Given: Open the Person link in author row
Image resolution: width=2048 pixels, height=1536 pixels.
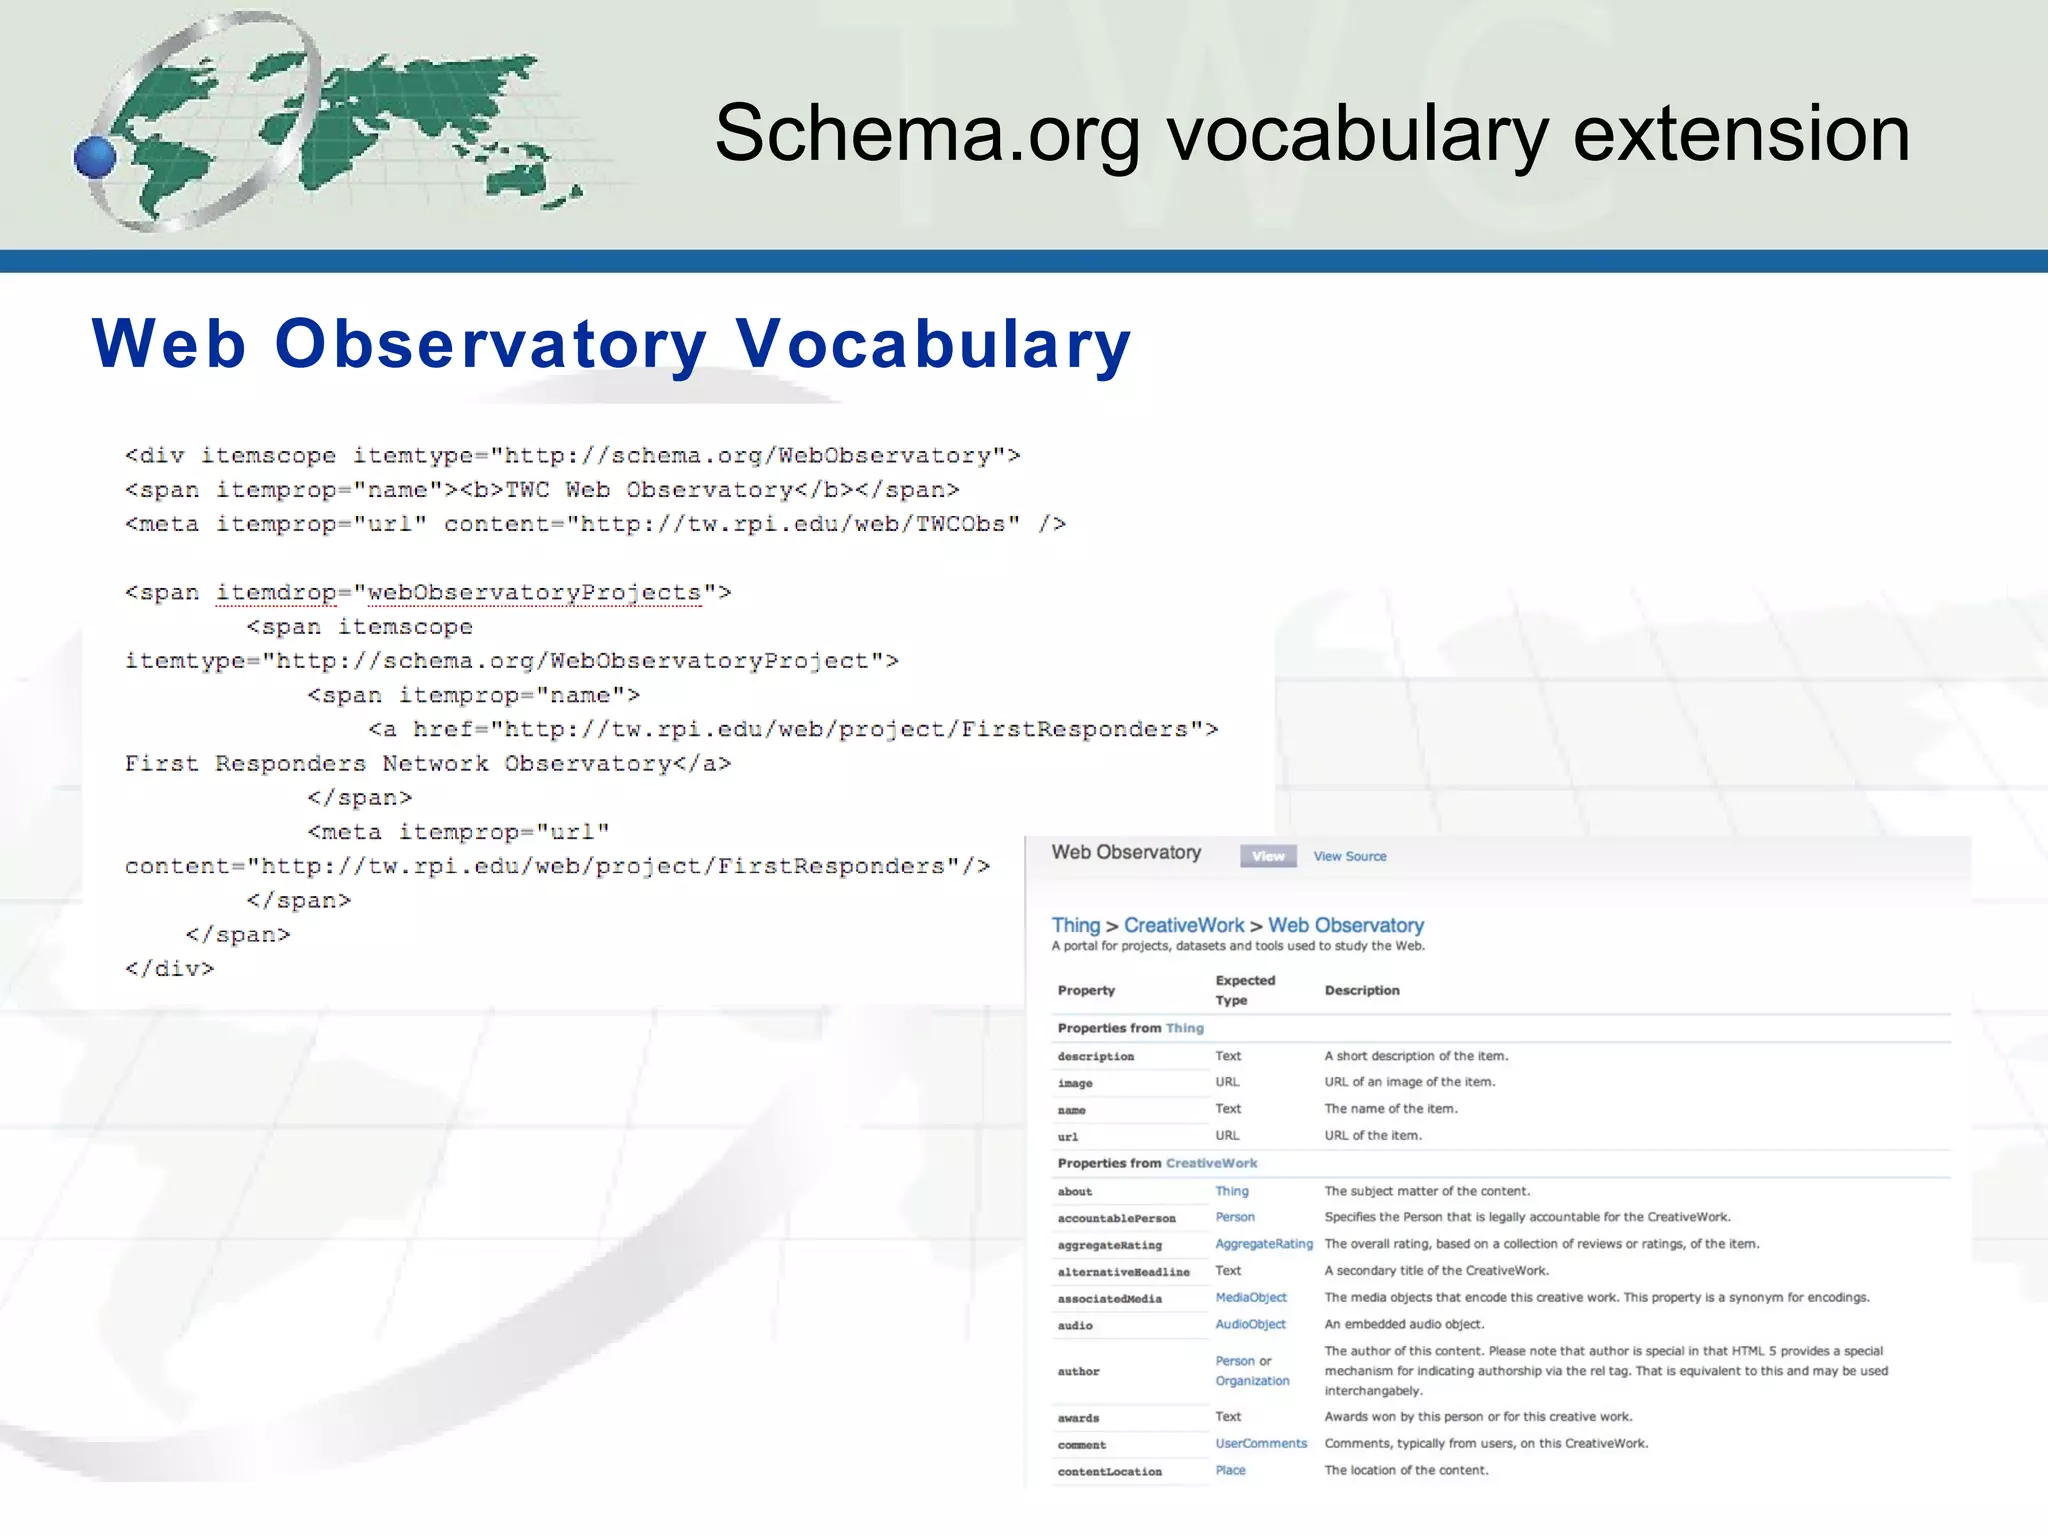Looking at the screenshot, I should coord(1235,1361).
